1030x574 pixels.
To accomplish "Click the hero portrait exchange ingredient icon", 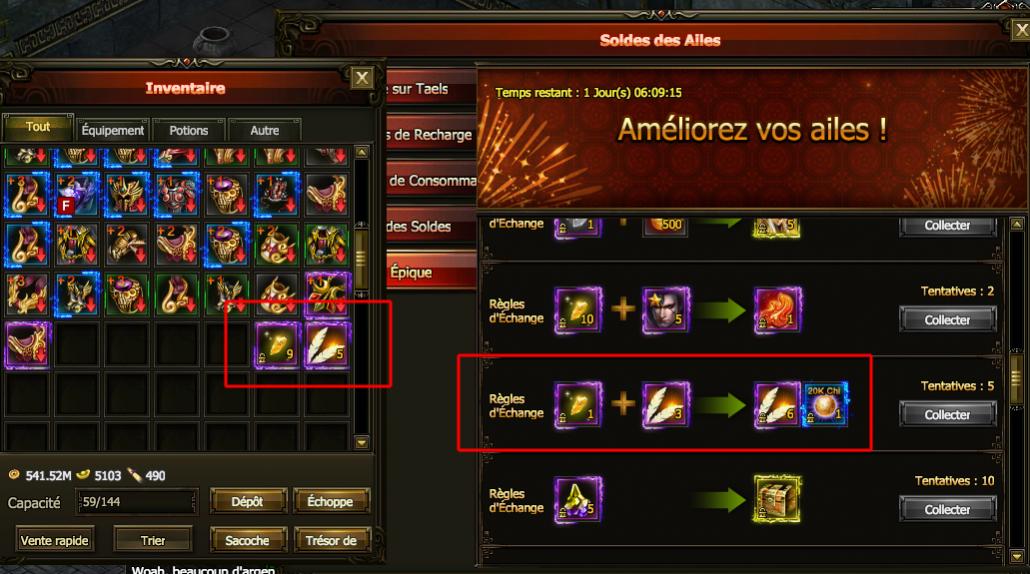I will pyautogui.click(x=665, y=309).
